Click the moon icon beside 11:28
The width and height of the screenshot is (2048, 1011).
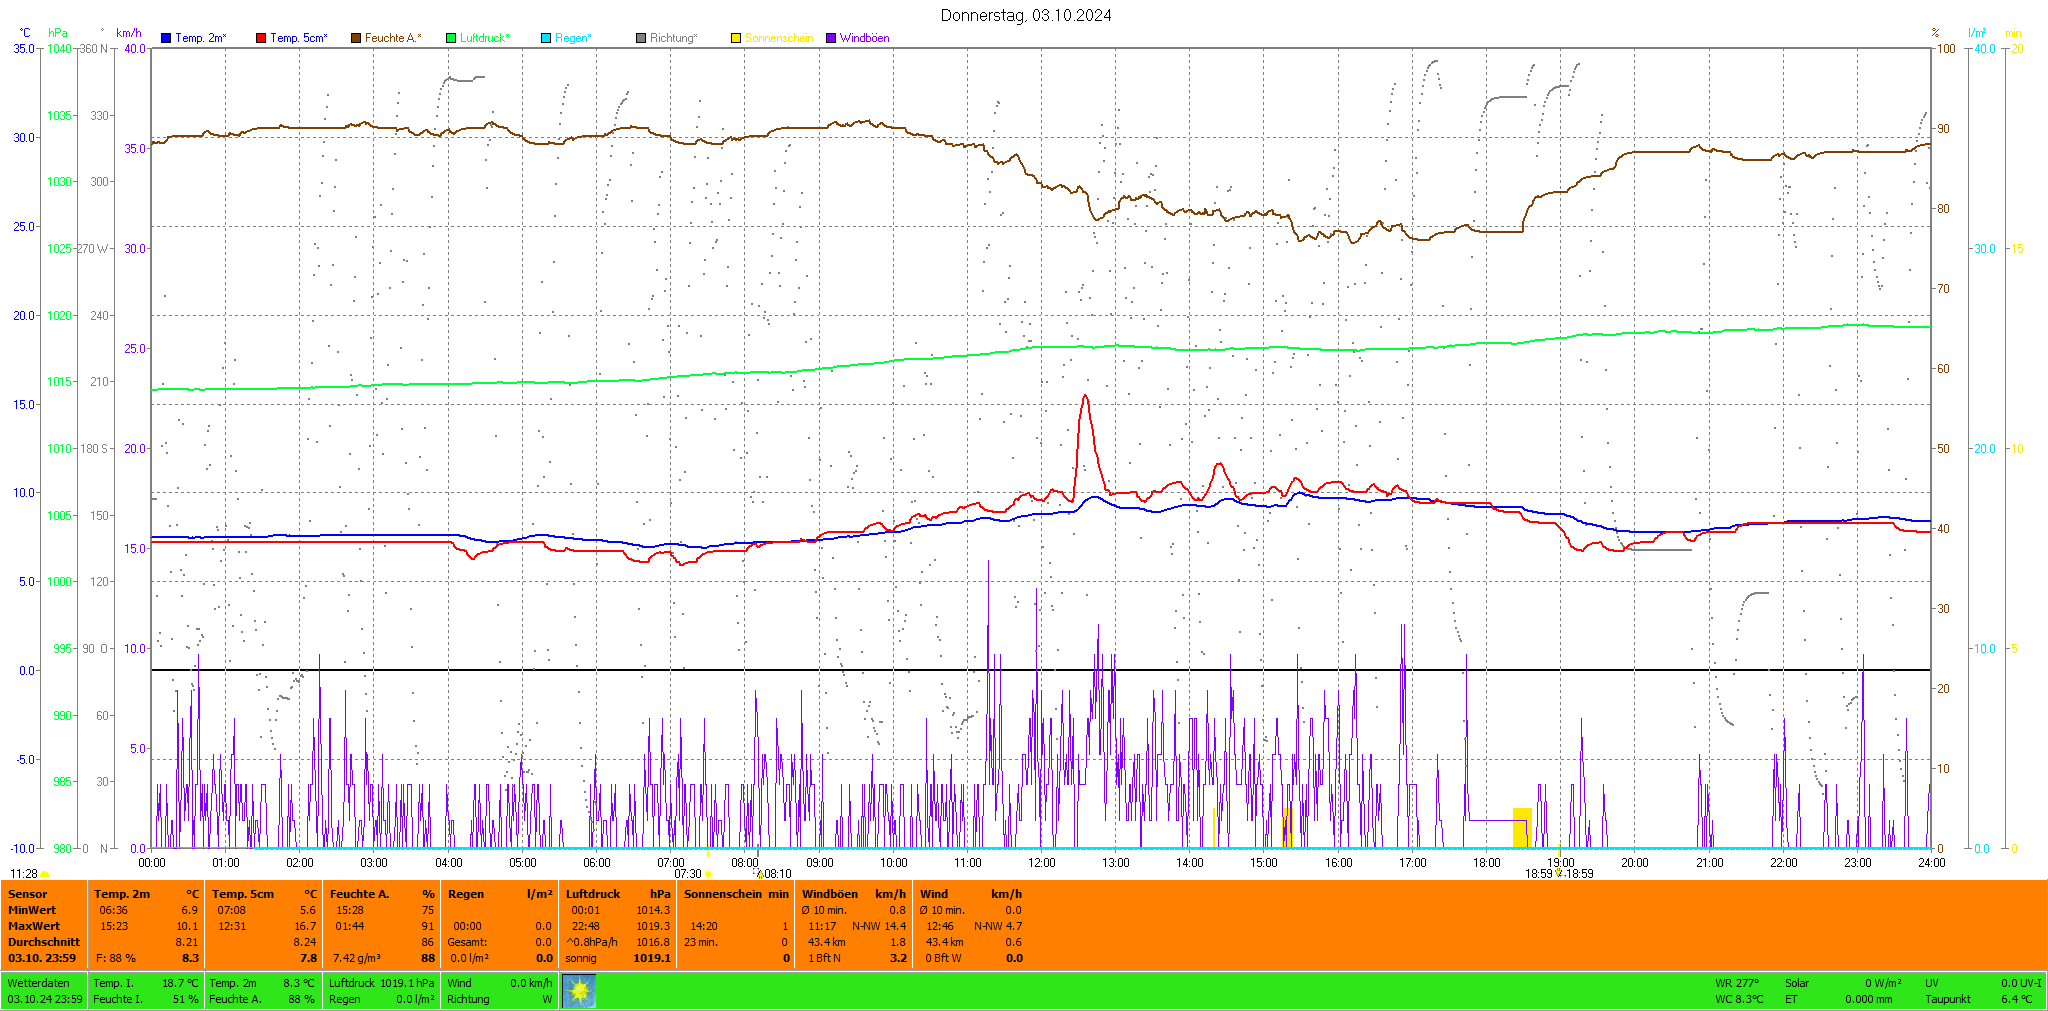tap(44, 875)
